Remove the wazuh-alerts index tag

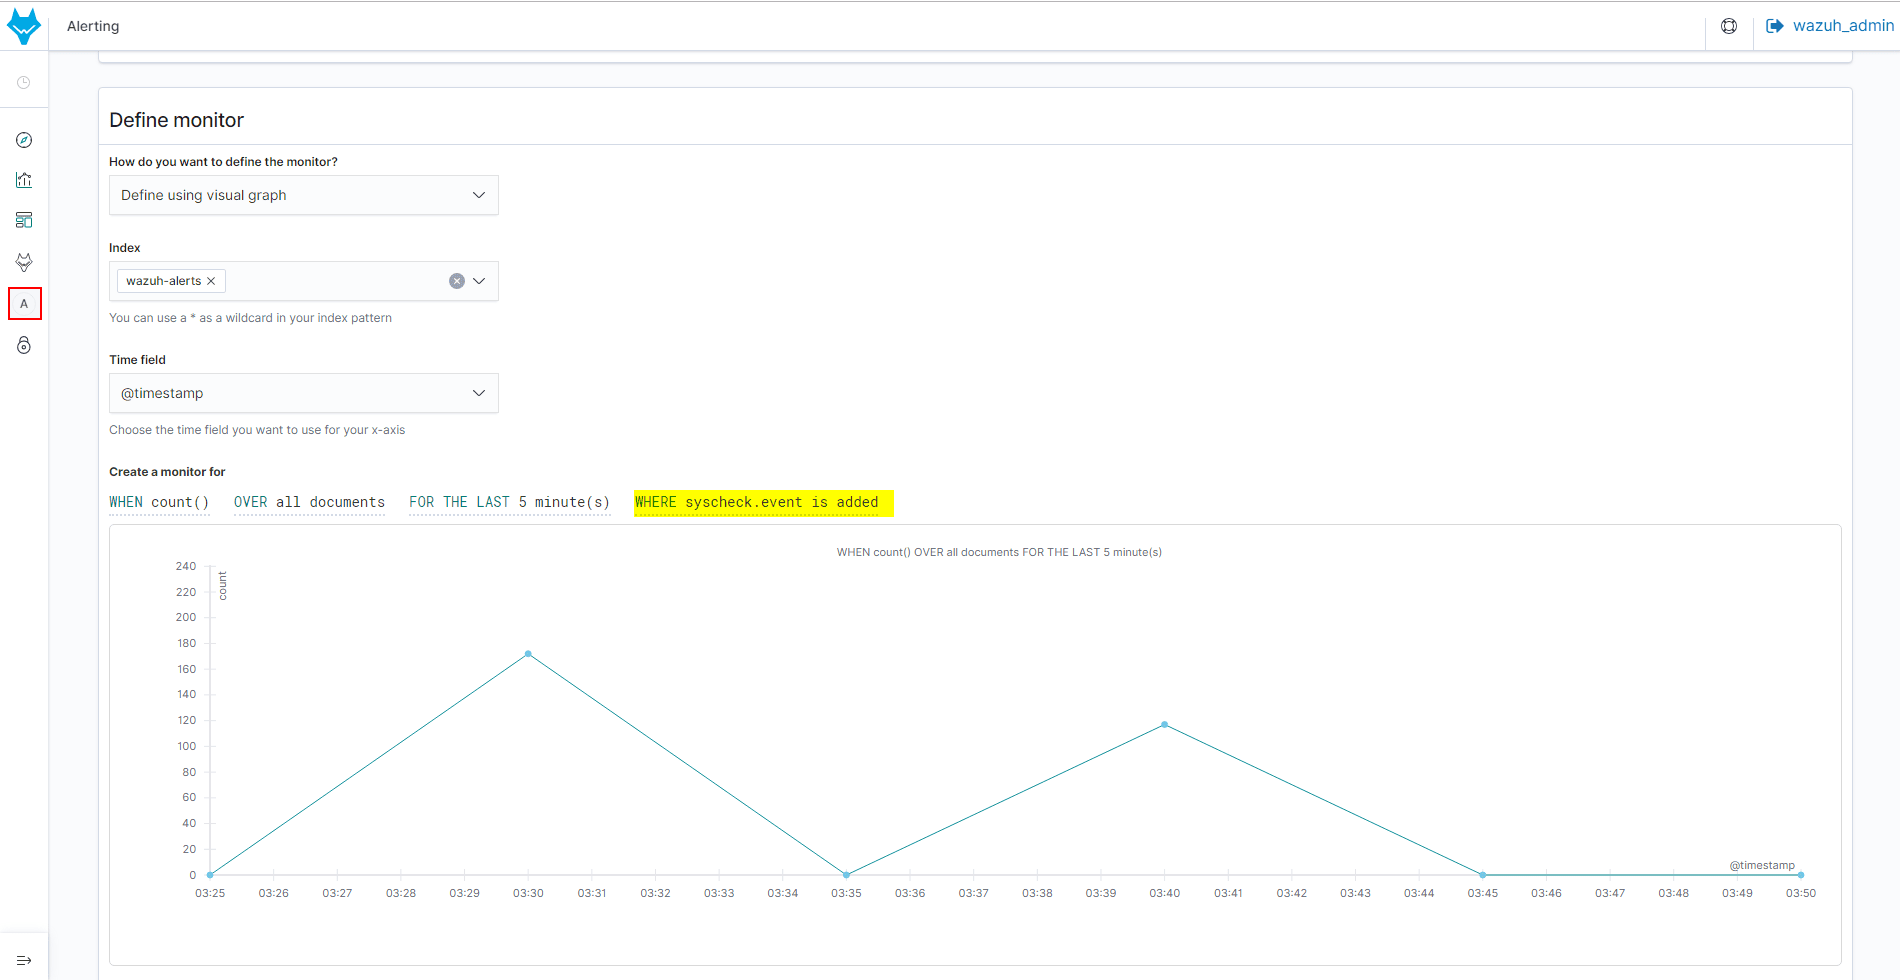pos(211,281)
